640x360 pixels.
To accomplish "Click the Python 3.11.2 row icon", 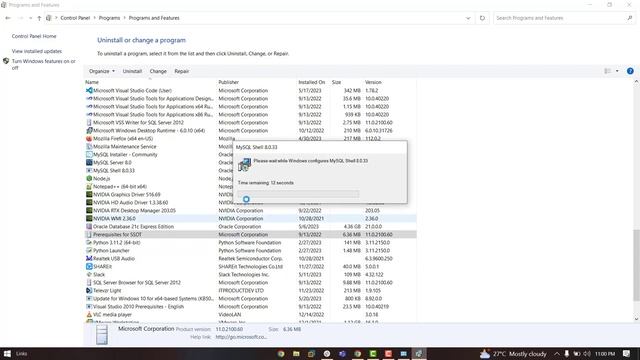I will coord(89,242).
